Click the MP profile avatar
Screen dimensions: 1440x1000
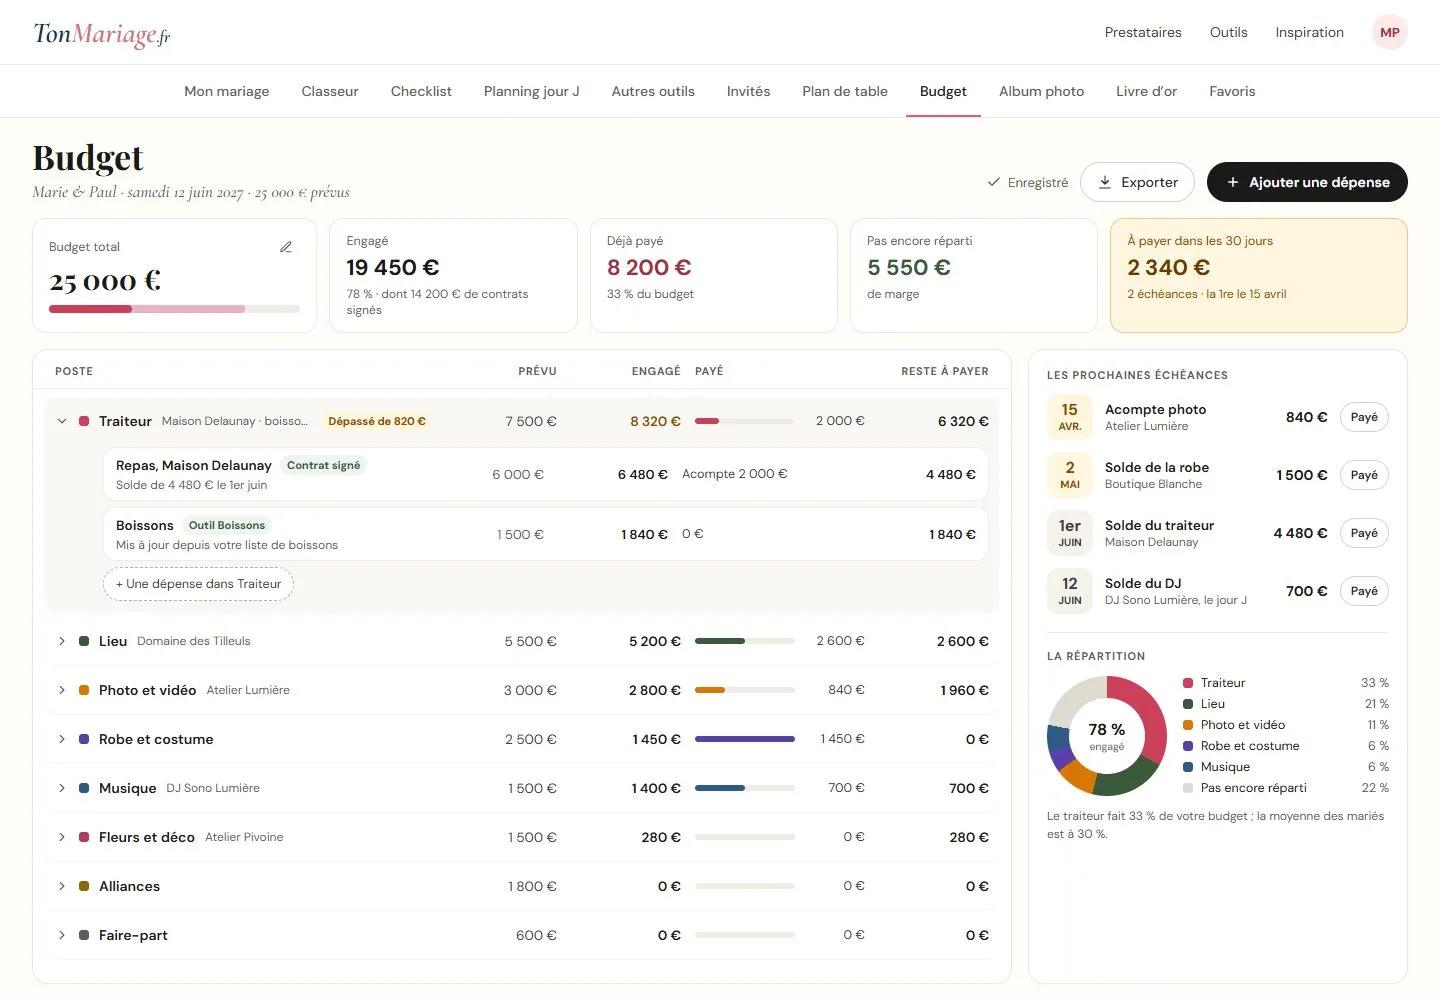coord(1389,32)
